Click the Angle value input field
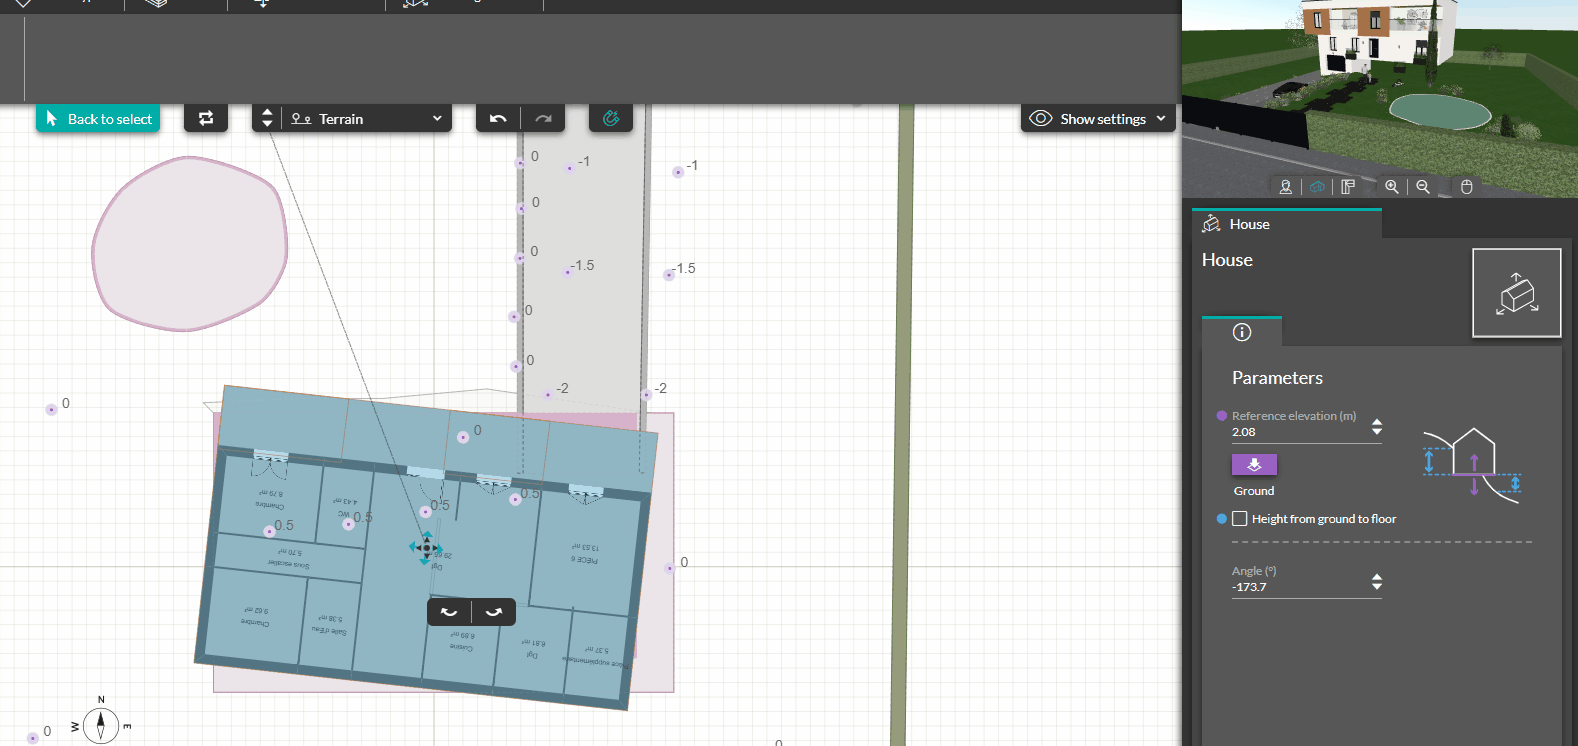This screenshot has width=1578, height=746. coord(1295,587)
